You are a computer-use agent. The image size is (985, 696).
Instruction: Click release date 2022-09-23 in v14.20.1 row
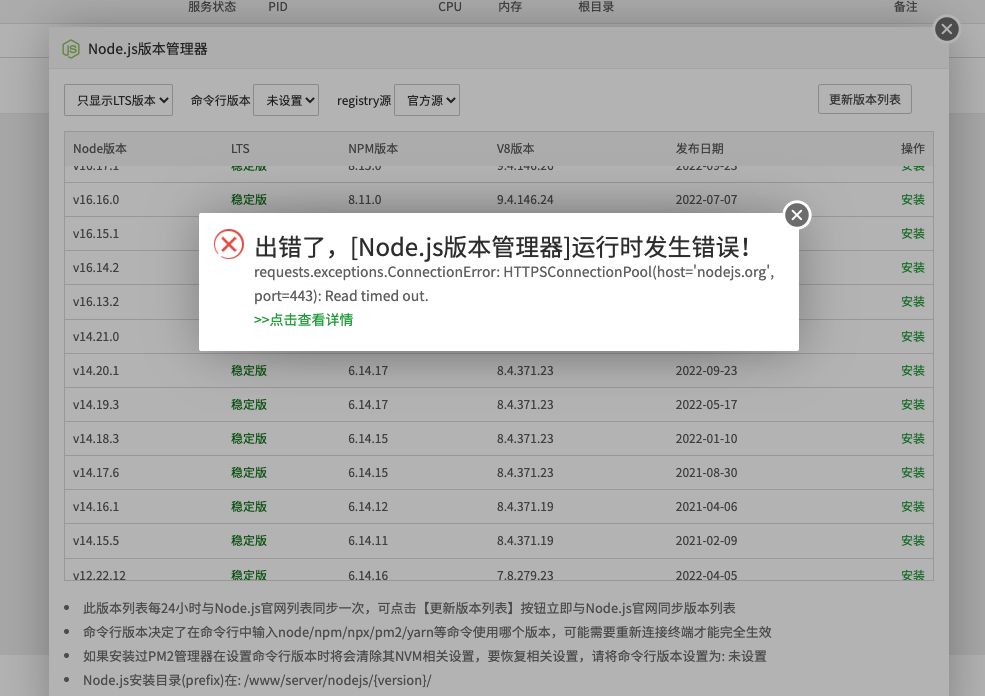click(x=706, y=371)
